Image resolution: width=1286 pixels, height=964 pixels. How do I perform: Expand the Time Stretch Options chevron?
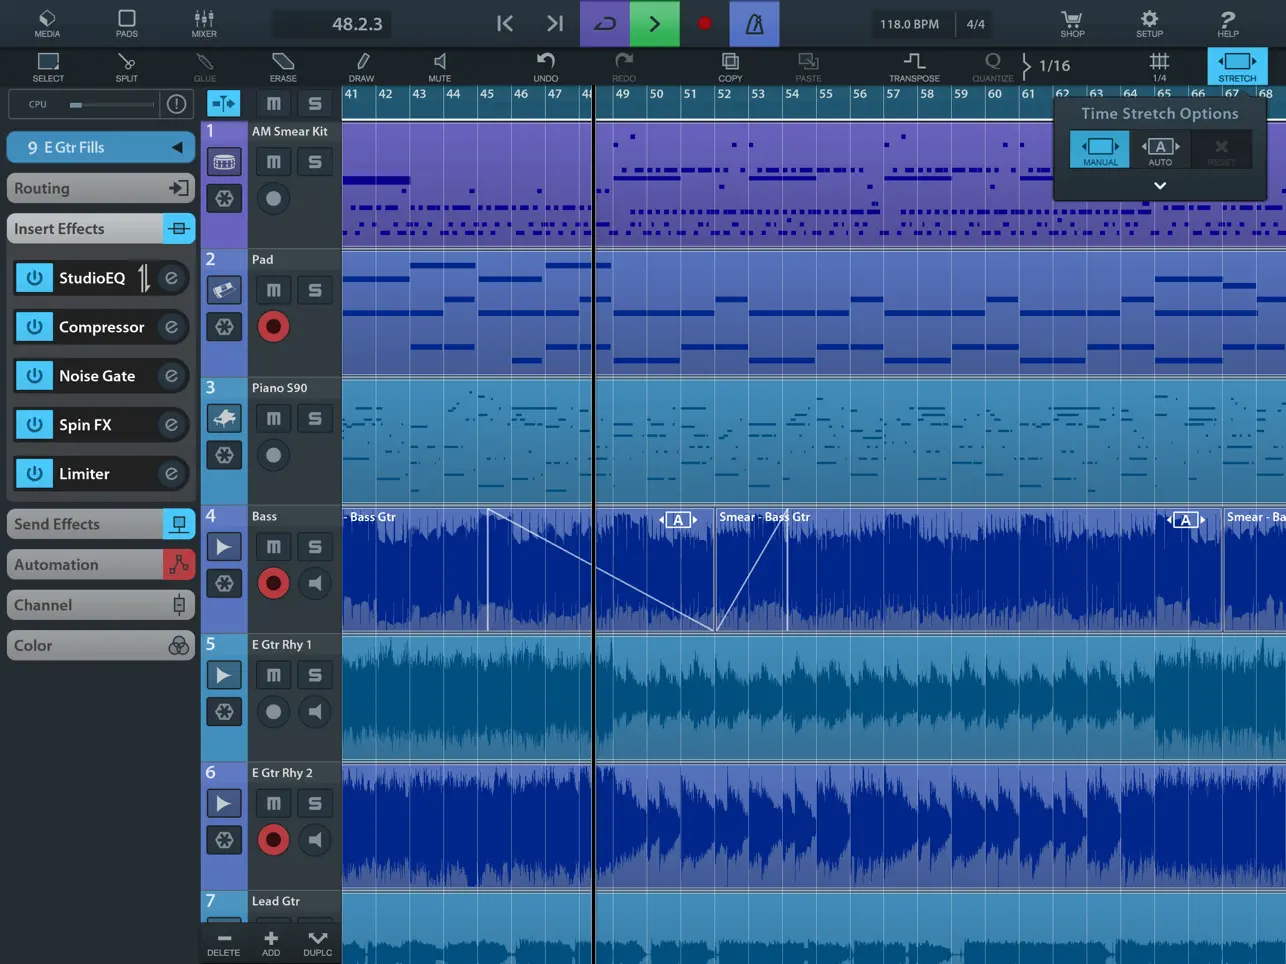(1160, 186)
